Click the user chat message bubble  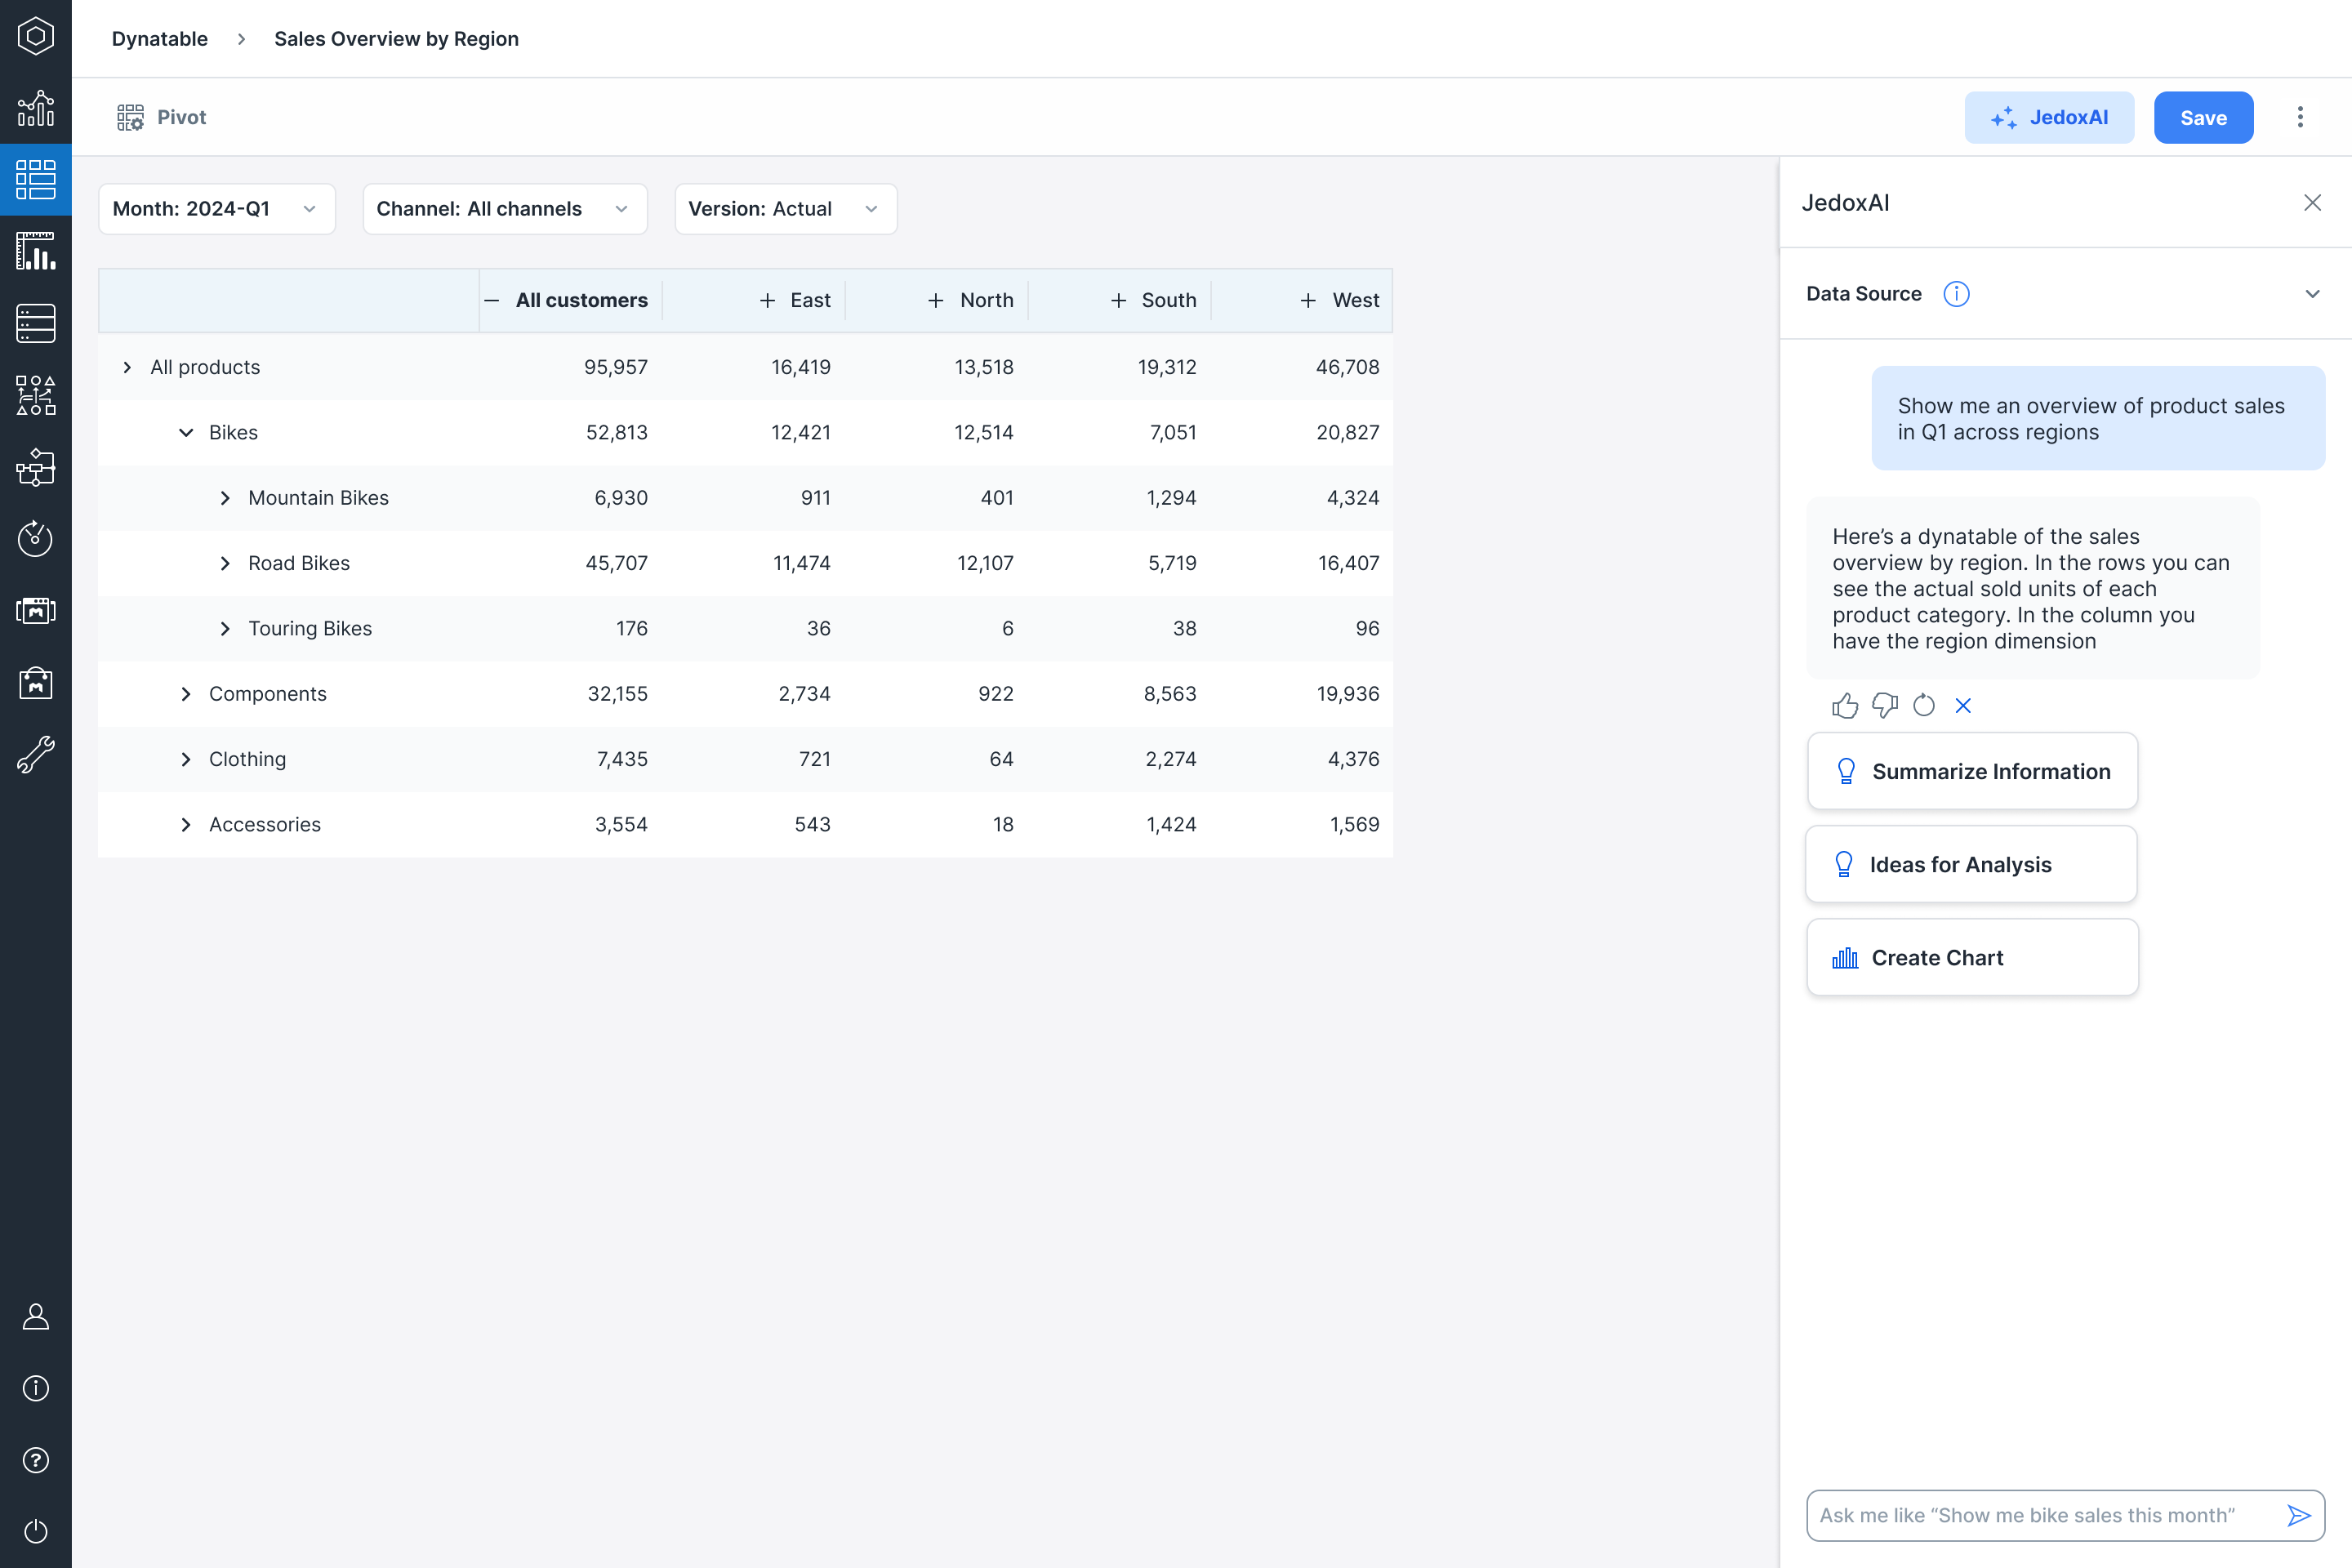pos(2098,418)
